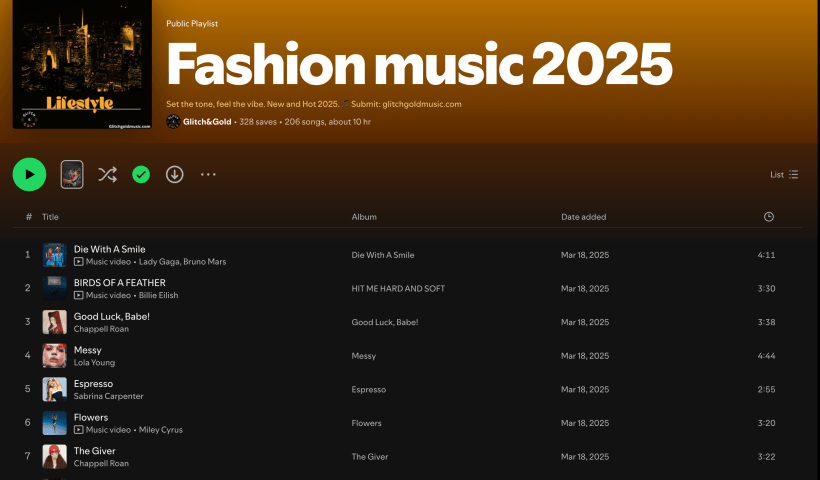Sort by the duration clock icon
This screenshot has height=480, width=820.
[768, 217]
